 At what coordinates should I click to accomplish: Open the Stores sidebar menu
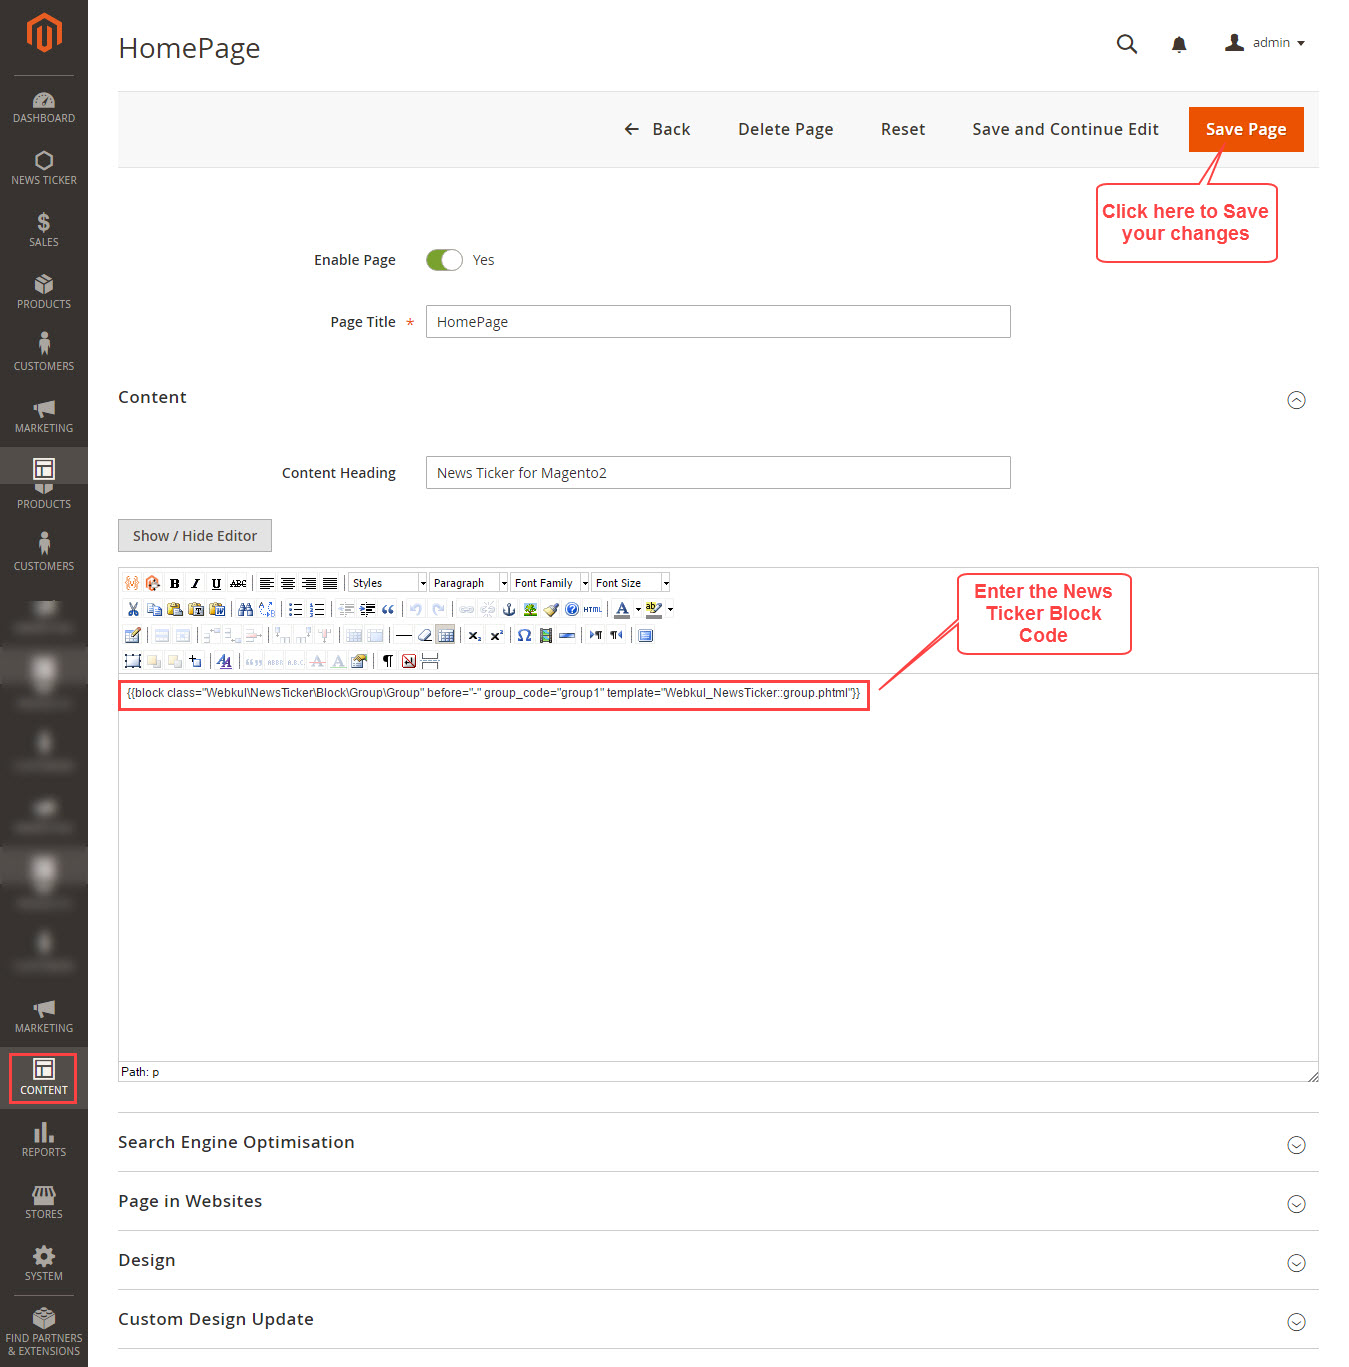point(44,1202)
